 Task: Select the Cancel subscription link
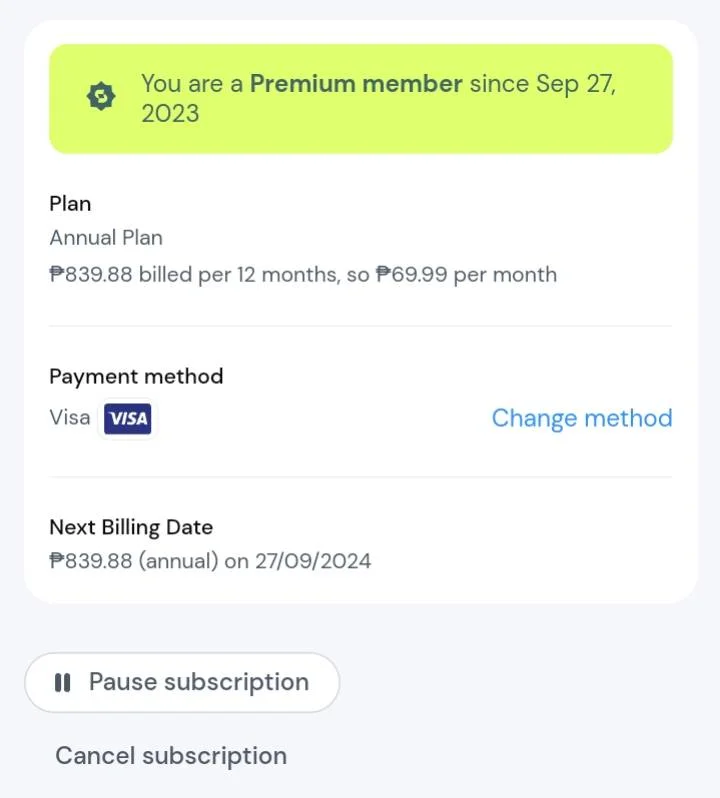(171, 755)
